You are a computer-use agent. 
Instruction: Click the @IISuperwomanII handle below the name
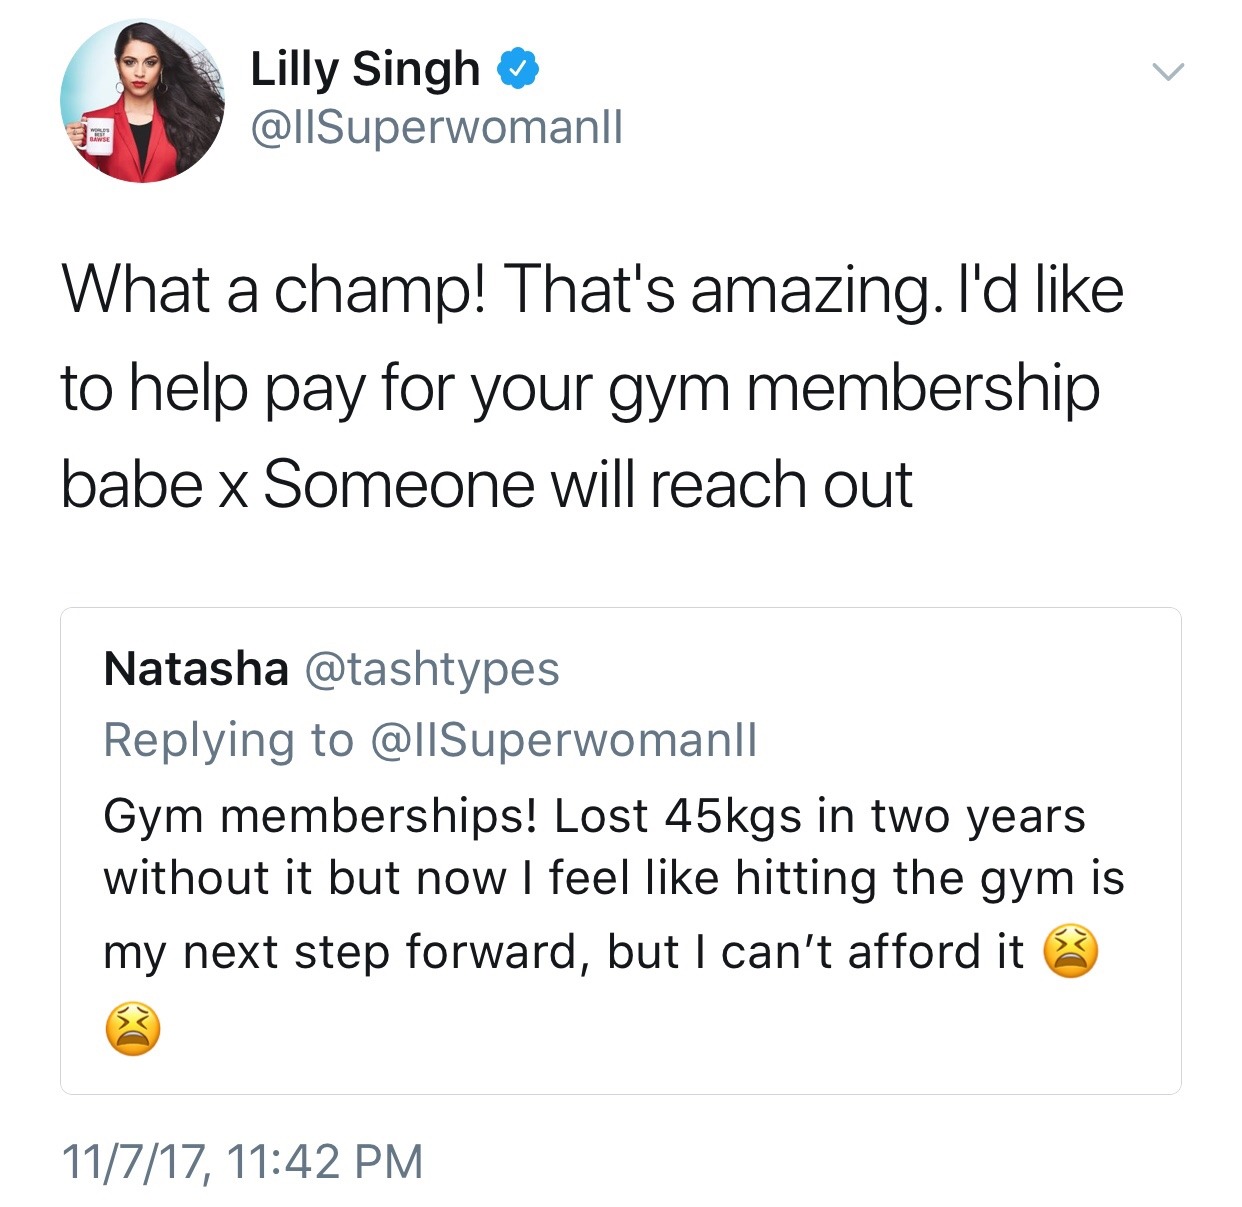tap(436, 127)
